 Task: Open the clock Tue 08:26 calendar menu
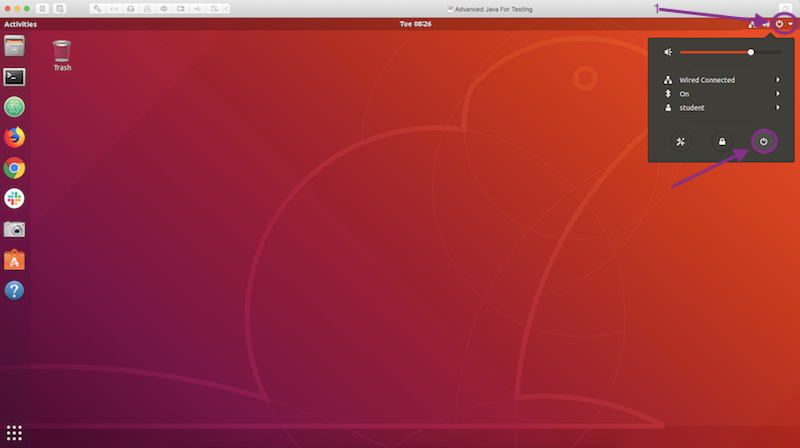click(x=415, y=24)
